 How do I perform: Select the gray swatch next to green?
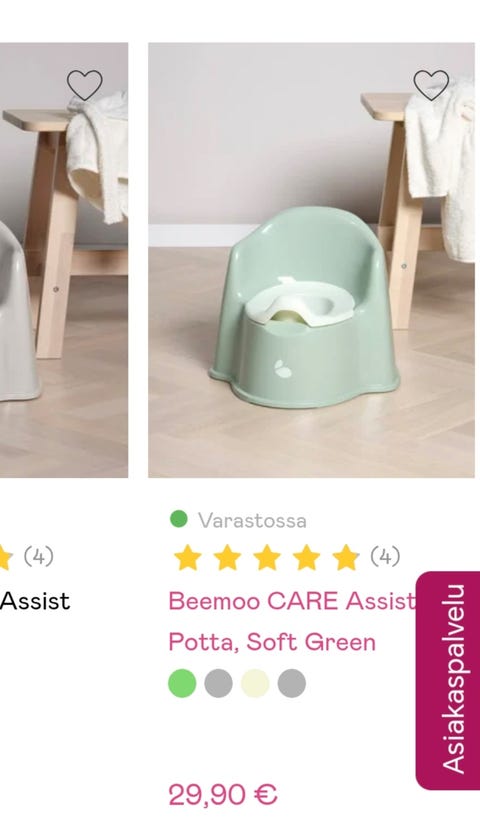pos(218,683)
